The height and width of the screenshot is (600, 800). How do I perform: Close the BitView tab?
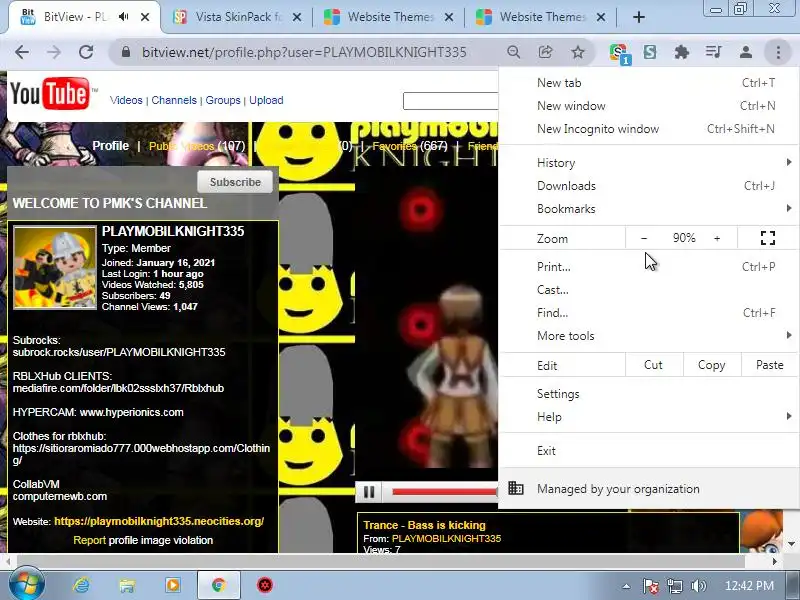145,17
